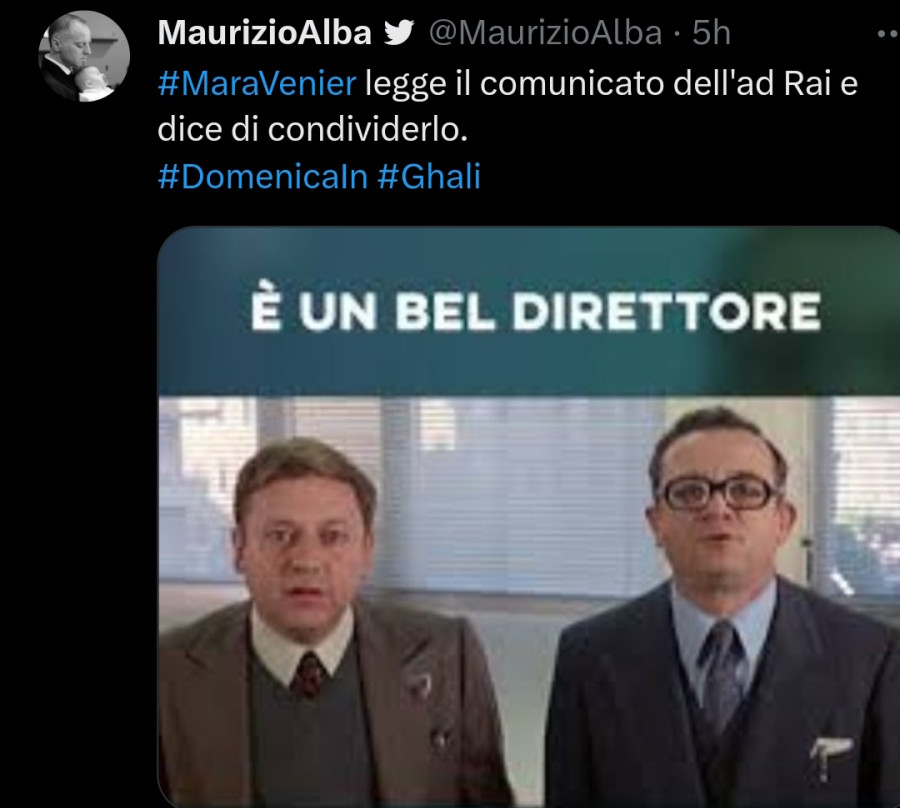This screenshot has height=808, width=900.
Task: Open the #MaraVenier hashtag
Action: [x=257, y=83]
